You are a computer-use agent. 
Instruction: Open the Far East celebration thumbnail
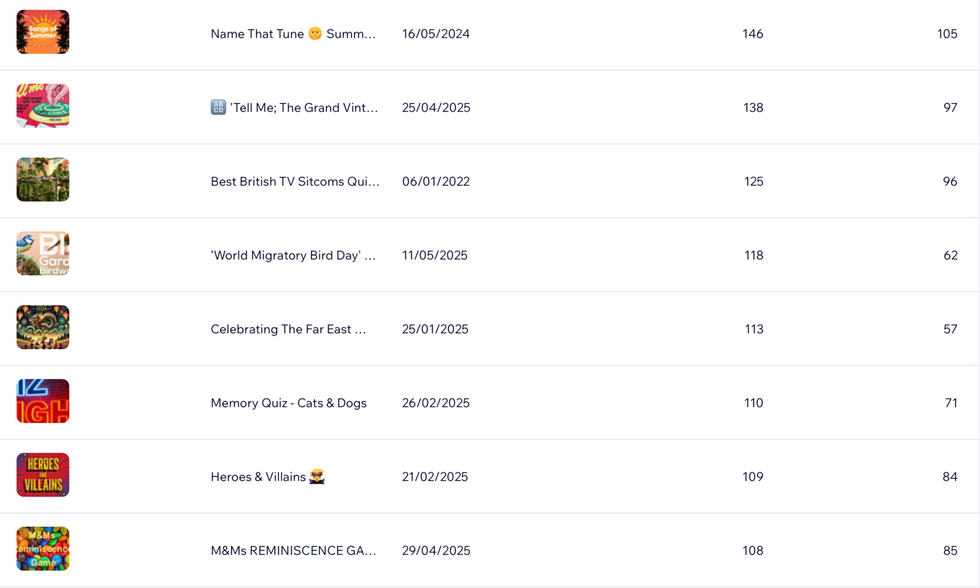pyautogui.click(x=42, y=327)
